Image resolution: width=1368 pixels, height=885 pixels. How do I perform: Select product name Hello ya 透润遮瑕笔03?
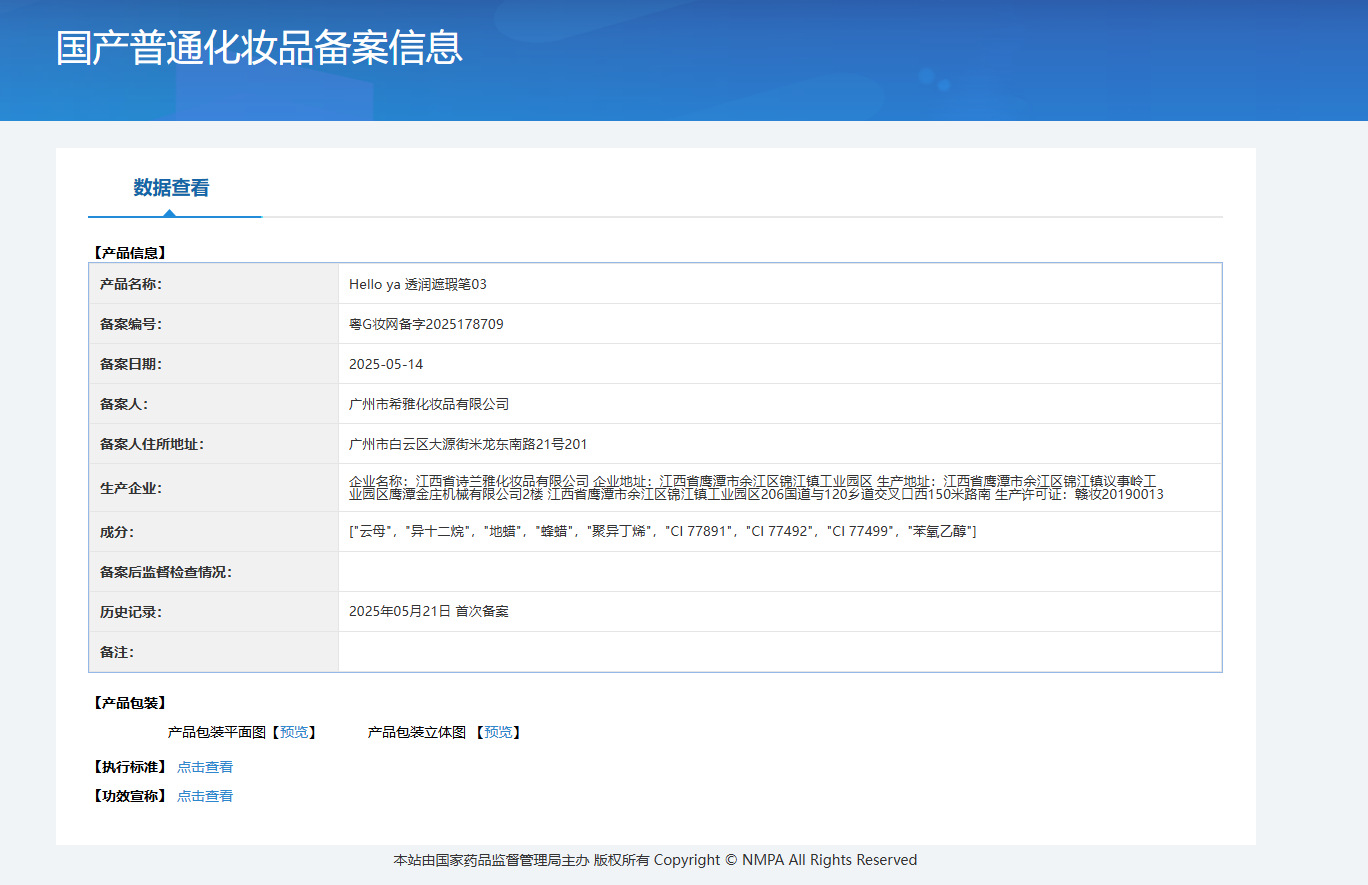pyautogui.click(x=418, y=285)
